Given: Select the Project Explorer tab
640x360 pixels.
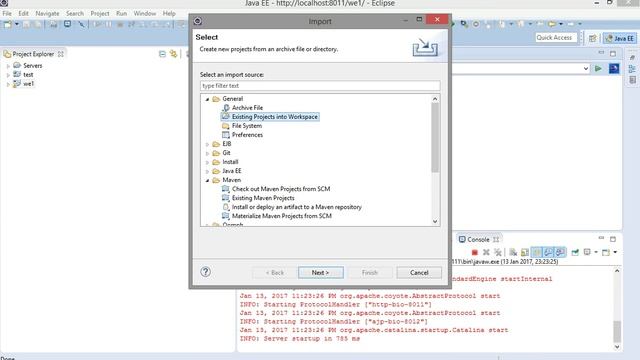Looking at the screenshot, I should click(x=33, y=54).
